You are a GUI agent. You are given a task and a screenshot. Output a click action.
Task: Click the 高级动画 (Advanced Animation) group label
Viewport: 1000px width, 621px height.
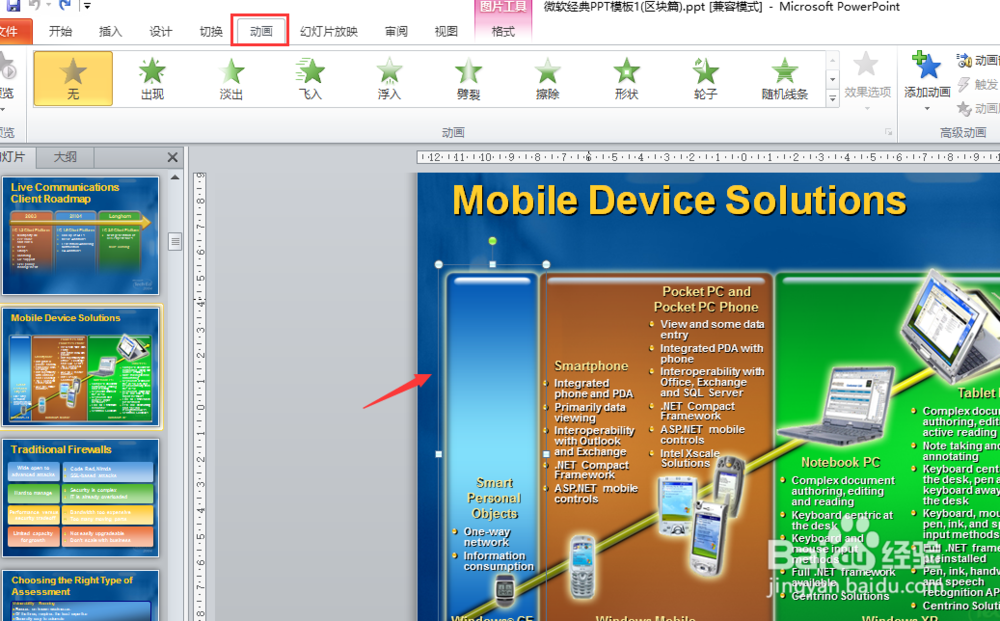click(962, 133)
